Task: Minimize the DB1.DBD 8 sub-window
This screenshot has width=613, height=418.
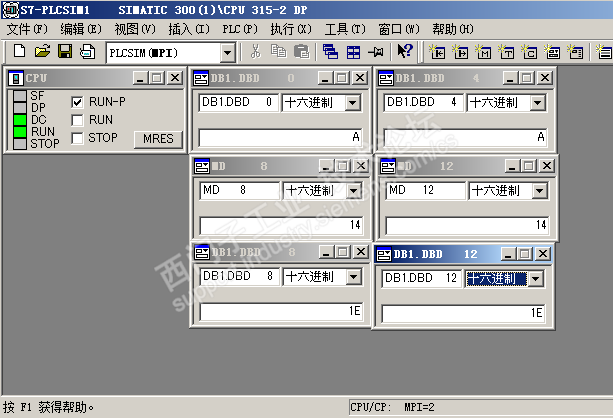Action: (326, 252)
